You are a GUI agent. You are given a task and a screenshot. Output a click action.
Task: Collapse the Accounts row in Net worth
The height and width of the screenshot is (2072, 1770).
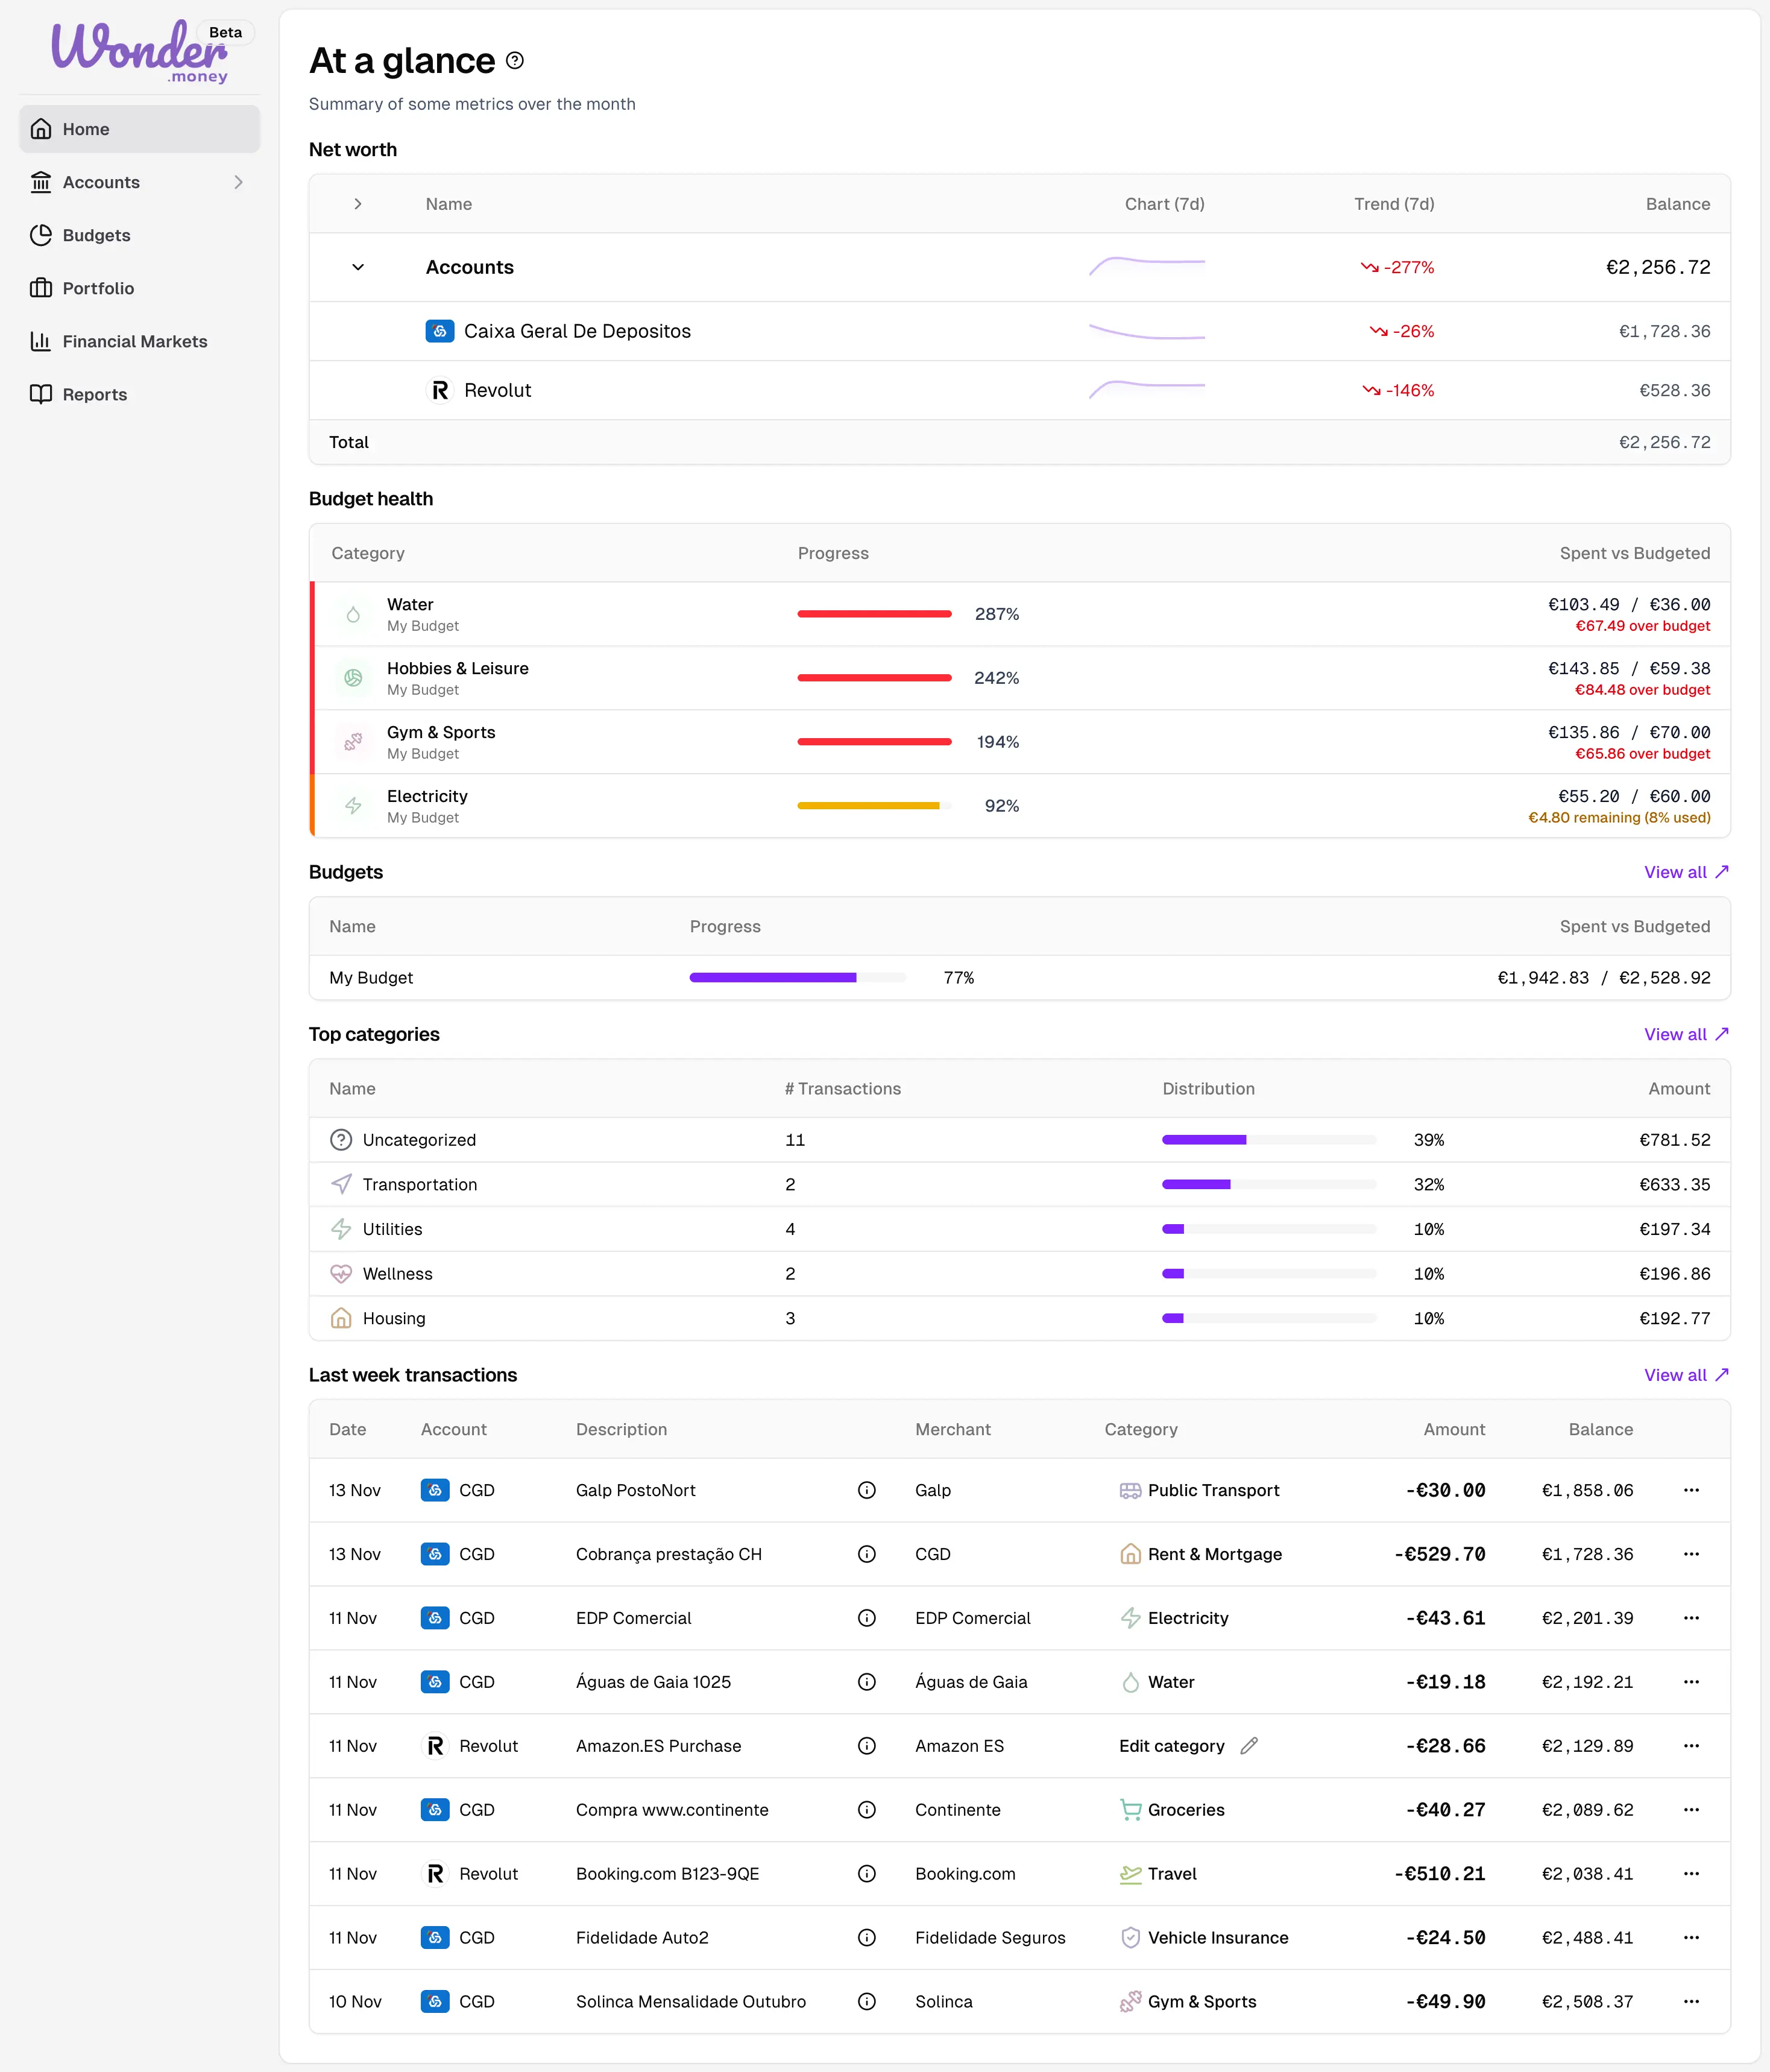358,268
